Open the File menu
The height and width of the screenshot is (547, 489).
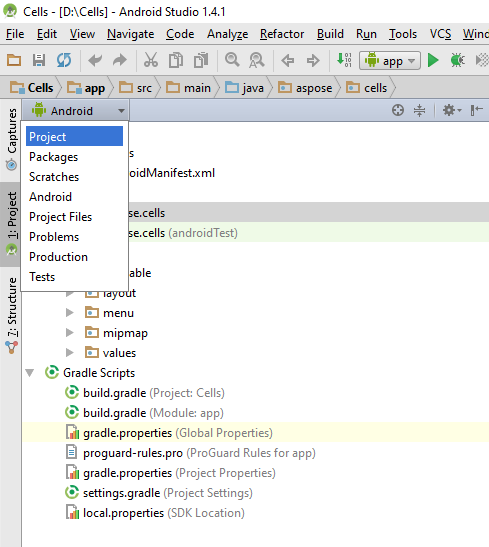15,34
